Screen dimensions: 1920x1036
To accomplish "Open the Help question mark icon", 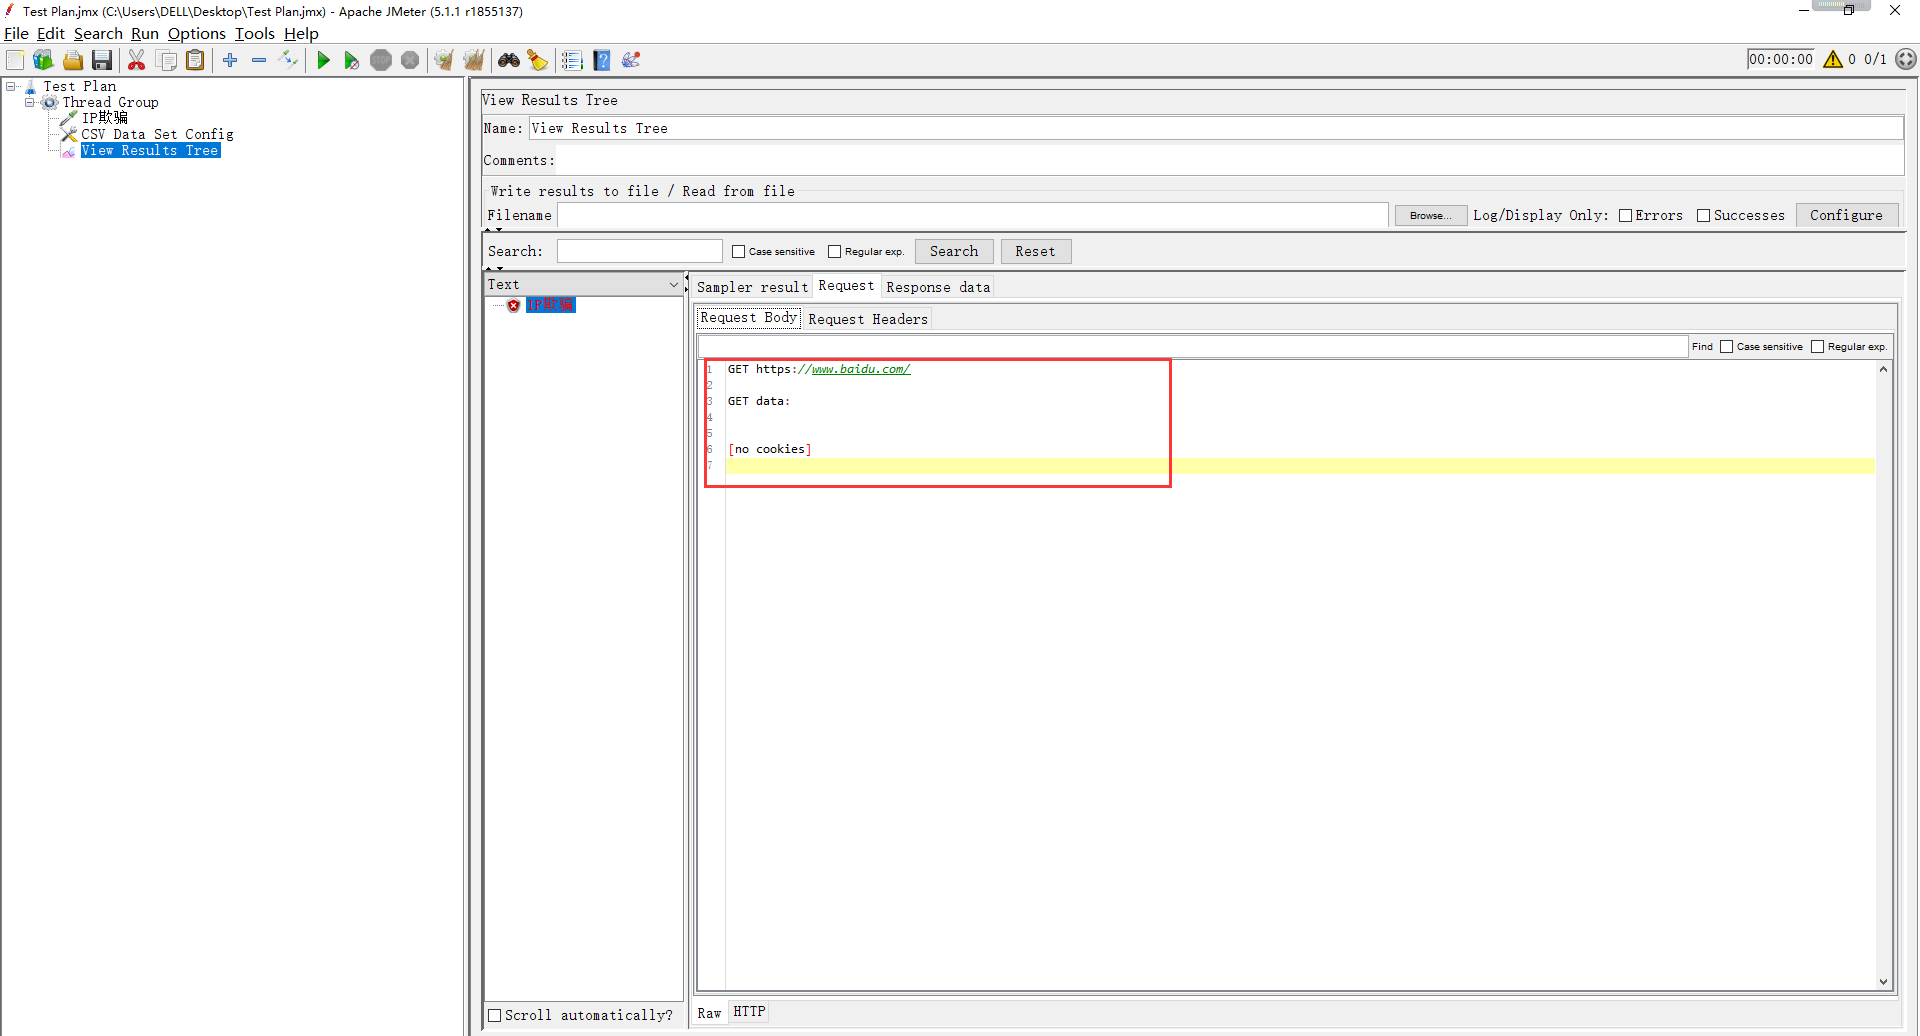I will pos(602,60).
